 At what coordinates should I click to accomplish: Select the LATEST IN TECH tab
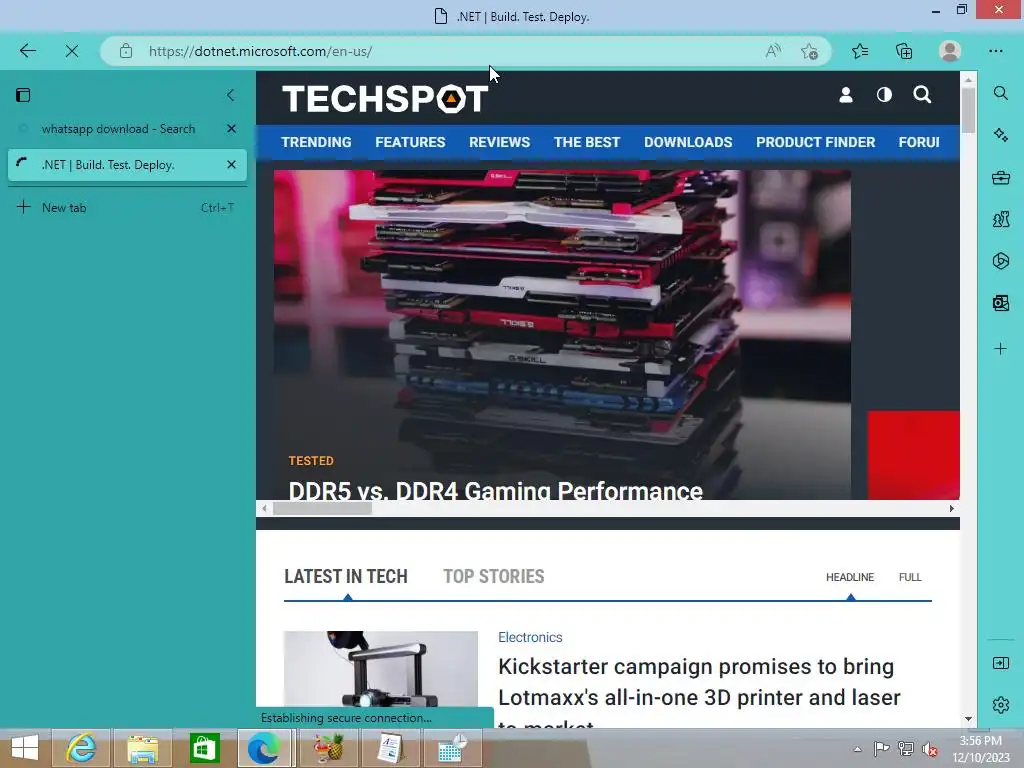click(346, 577)
